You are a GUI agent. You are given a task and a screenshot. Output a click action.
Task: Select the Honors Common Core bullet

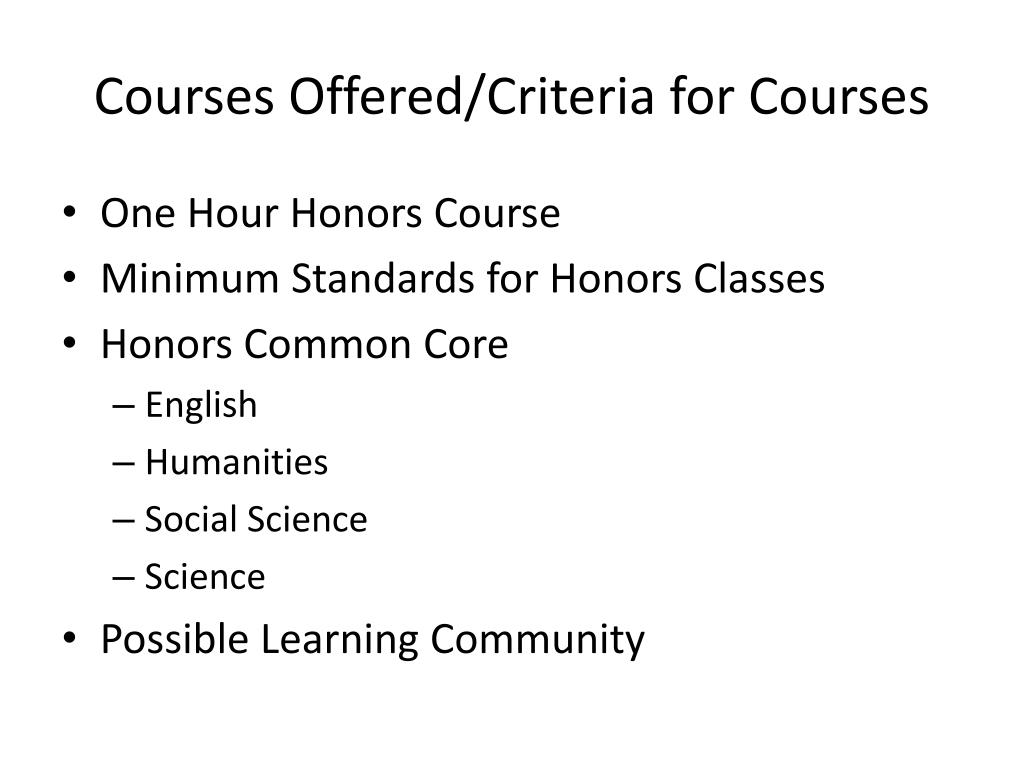click(304, 344)
